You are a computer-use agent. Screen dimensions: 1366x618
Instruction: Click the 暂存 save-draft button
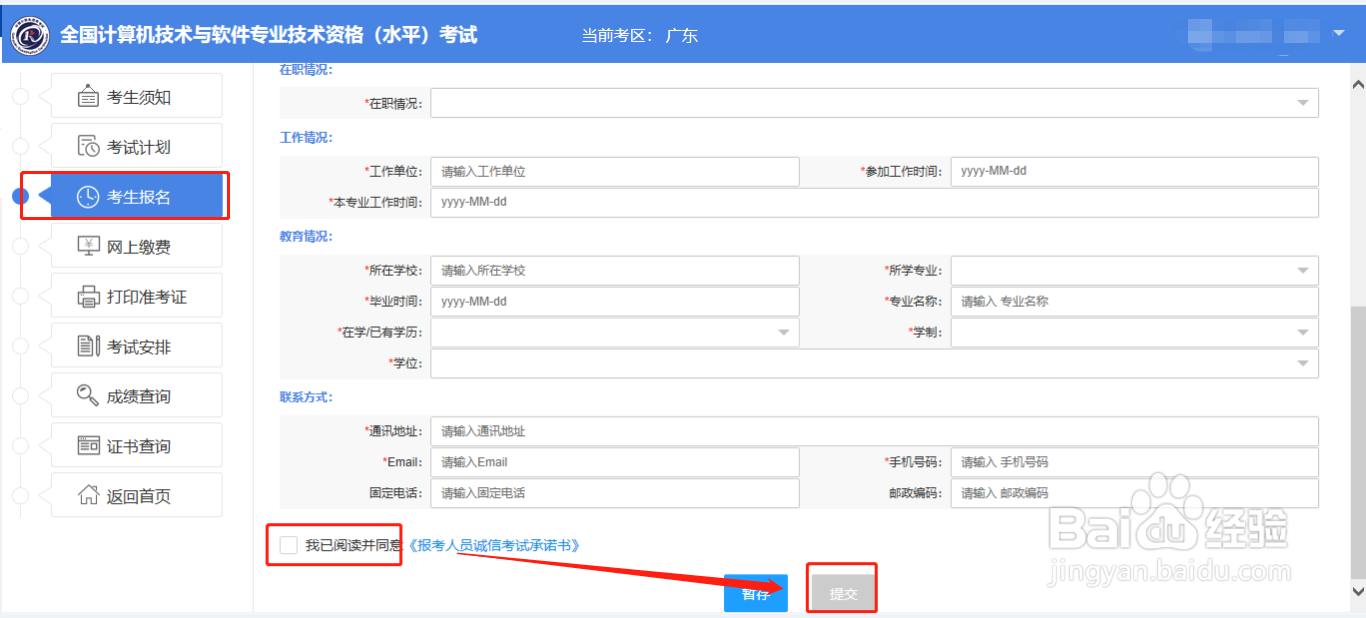pyautogui.click(x=755, y=591)
